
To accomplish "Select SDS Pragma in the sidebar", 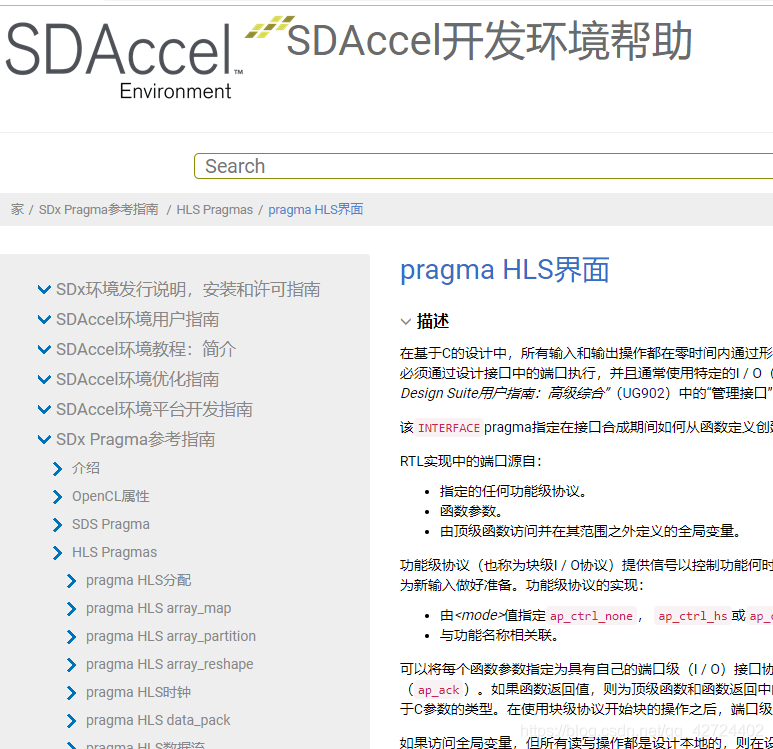I will tap(111, 524).
